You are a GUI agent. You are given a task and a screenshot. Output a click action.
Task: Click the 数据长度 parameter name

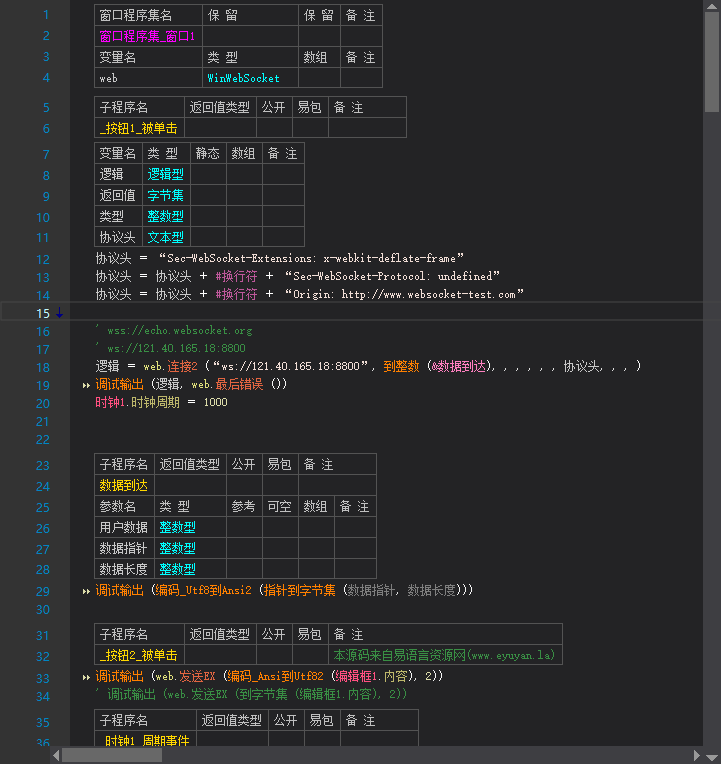click(124, 569)
